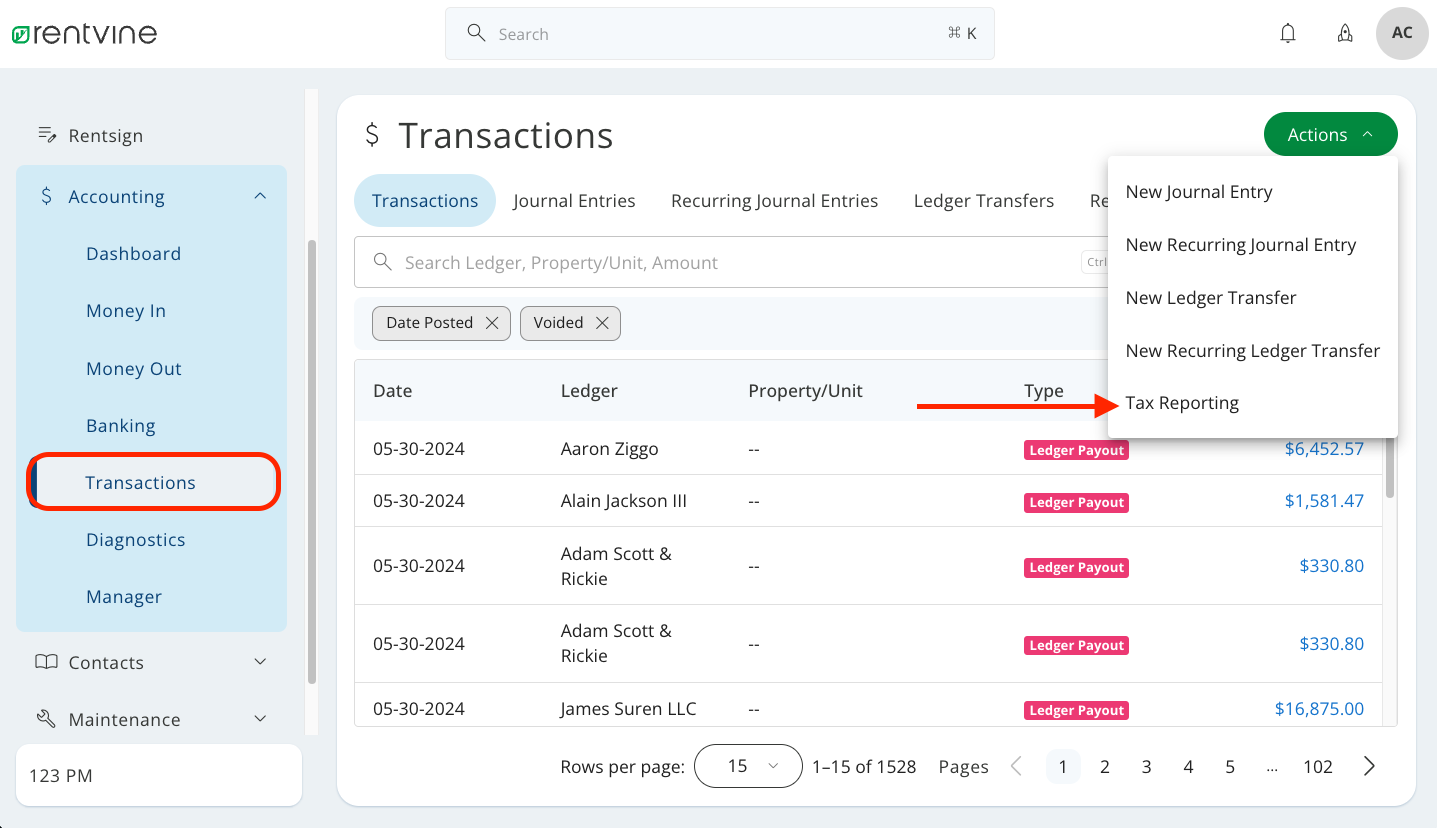The width and height of the screenshot is (1437, 828).
Task: Select the Maintenance wrench icon
Action: tap(46, 718)
